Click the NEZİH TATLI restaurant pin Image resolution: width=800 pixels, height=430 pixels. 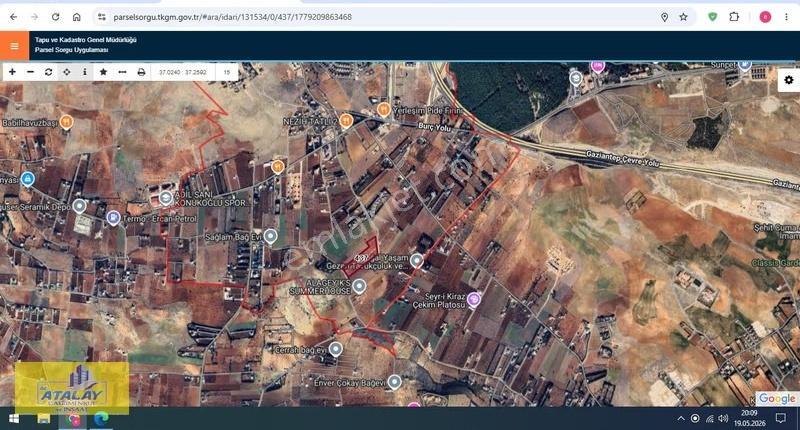346,120
